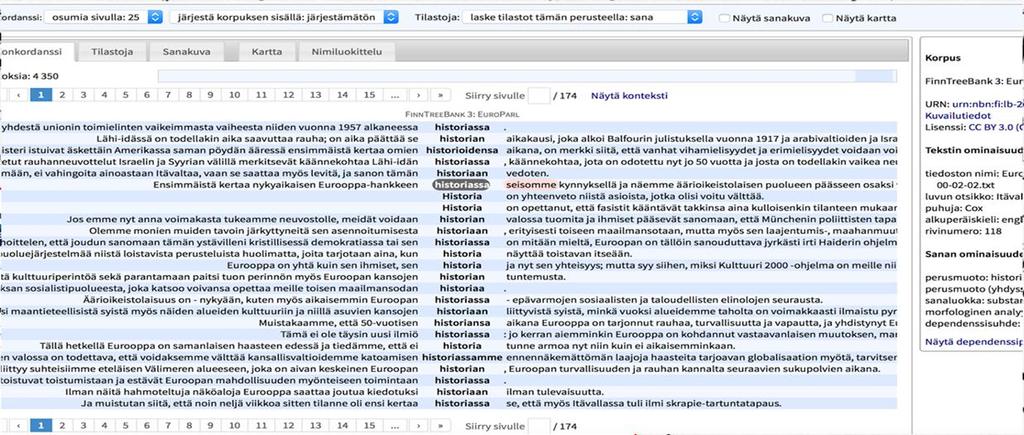Go to page 10 in top pagination
Screen dimensions: 1024x435
(x=234, y=95)
